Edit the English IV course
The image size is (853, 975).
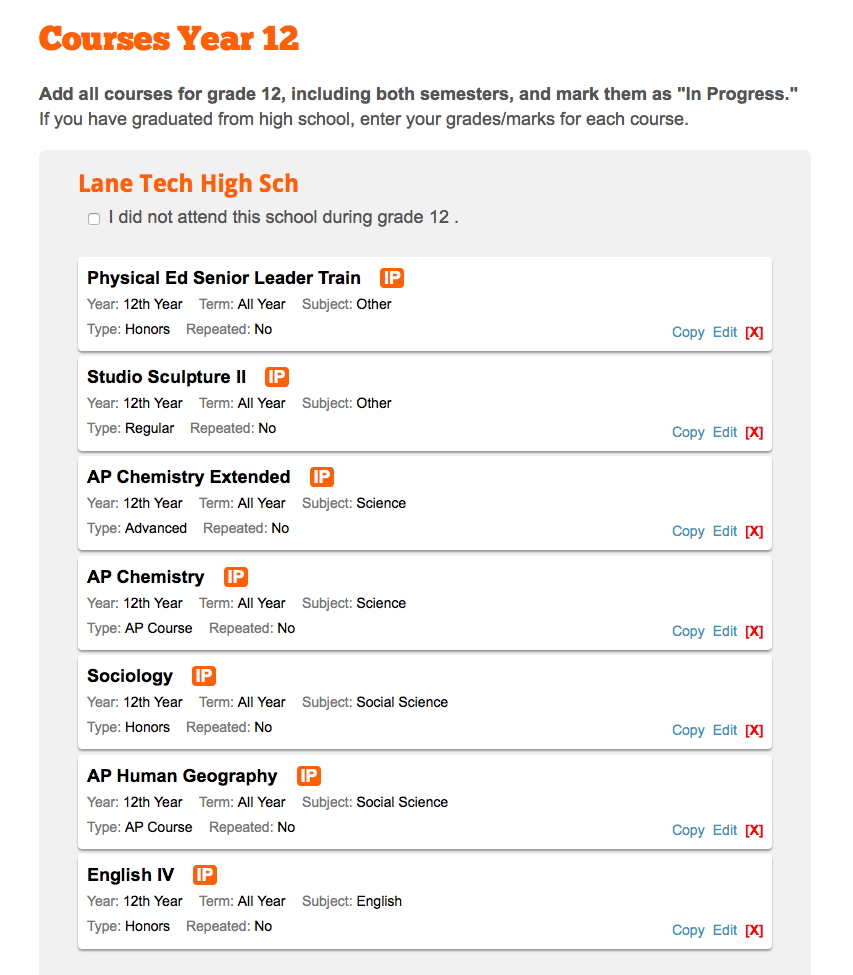tap(725, 930)
